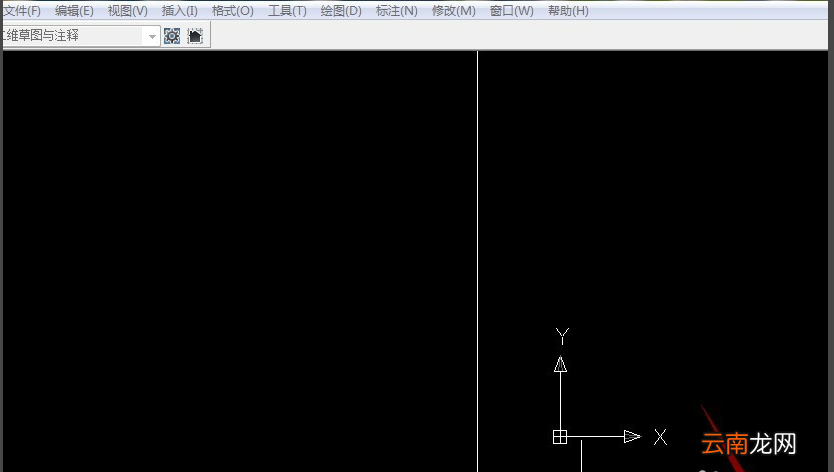
Task: Open the 插入(I) menu
Action: [x=180, y=11]
